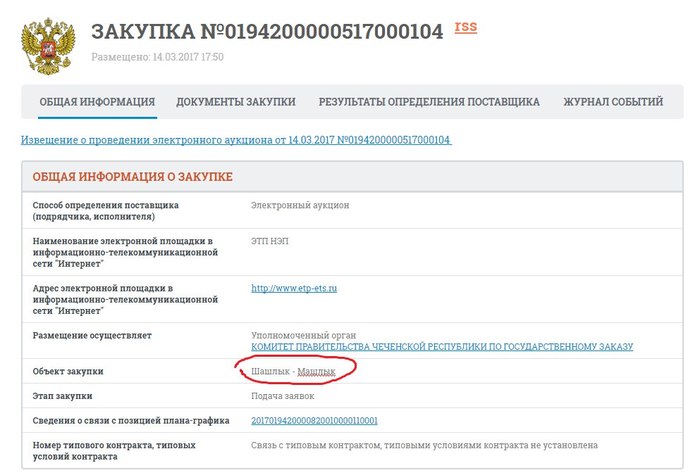Follow the http://www.etp-ets.ru link

pos(294,289)
